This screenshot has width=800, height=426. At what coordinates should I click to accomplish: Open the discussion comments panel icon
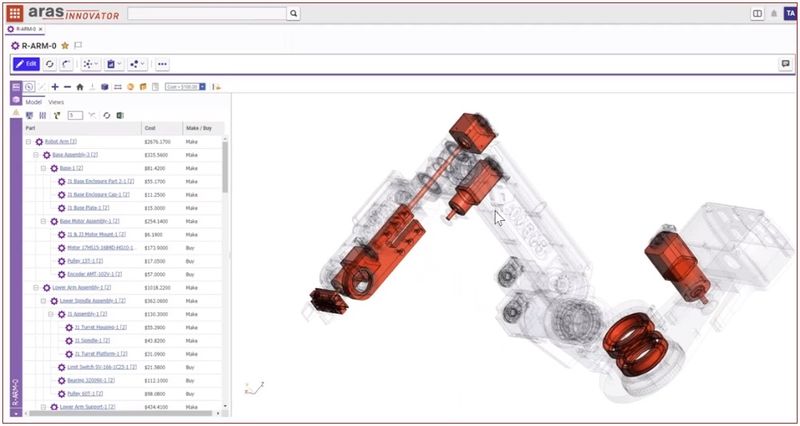point(785,63)
